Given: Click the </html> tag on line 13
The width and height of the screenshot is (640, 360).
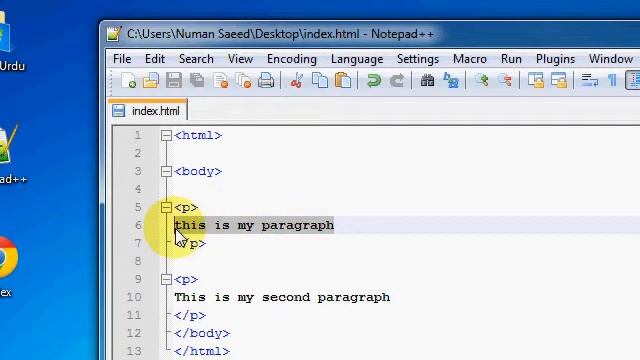Looking at the screenshot, I should click(202, 351).
